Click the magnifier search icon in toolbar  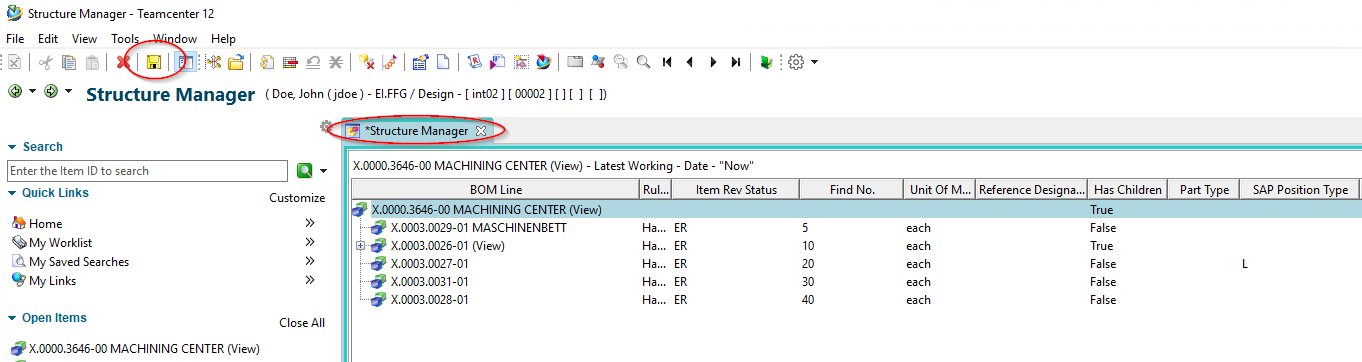(644, 62)
